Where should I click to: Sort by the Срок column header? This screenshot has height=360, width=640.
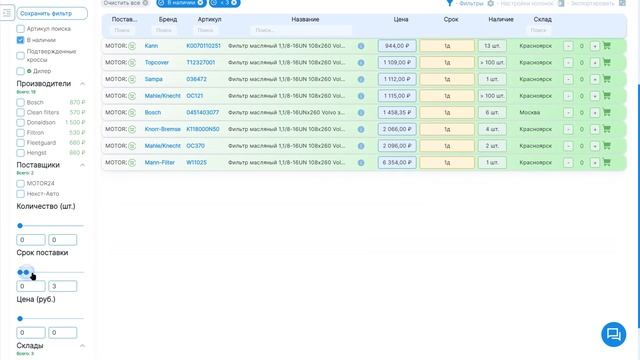click(x=451, y=20)
